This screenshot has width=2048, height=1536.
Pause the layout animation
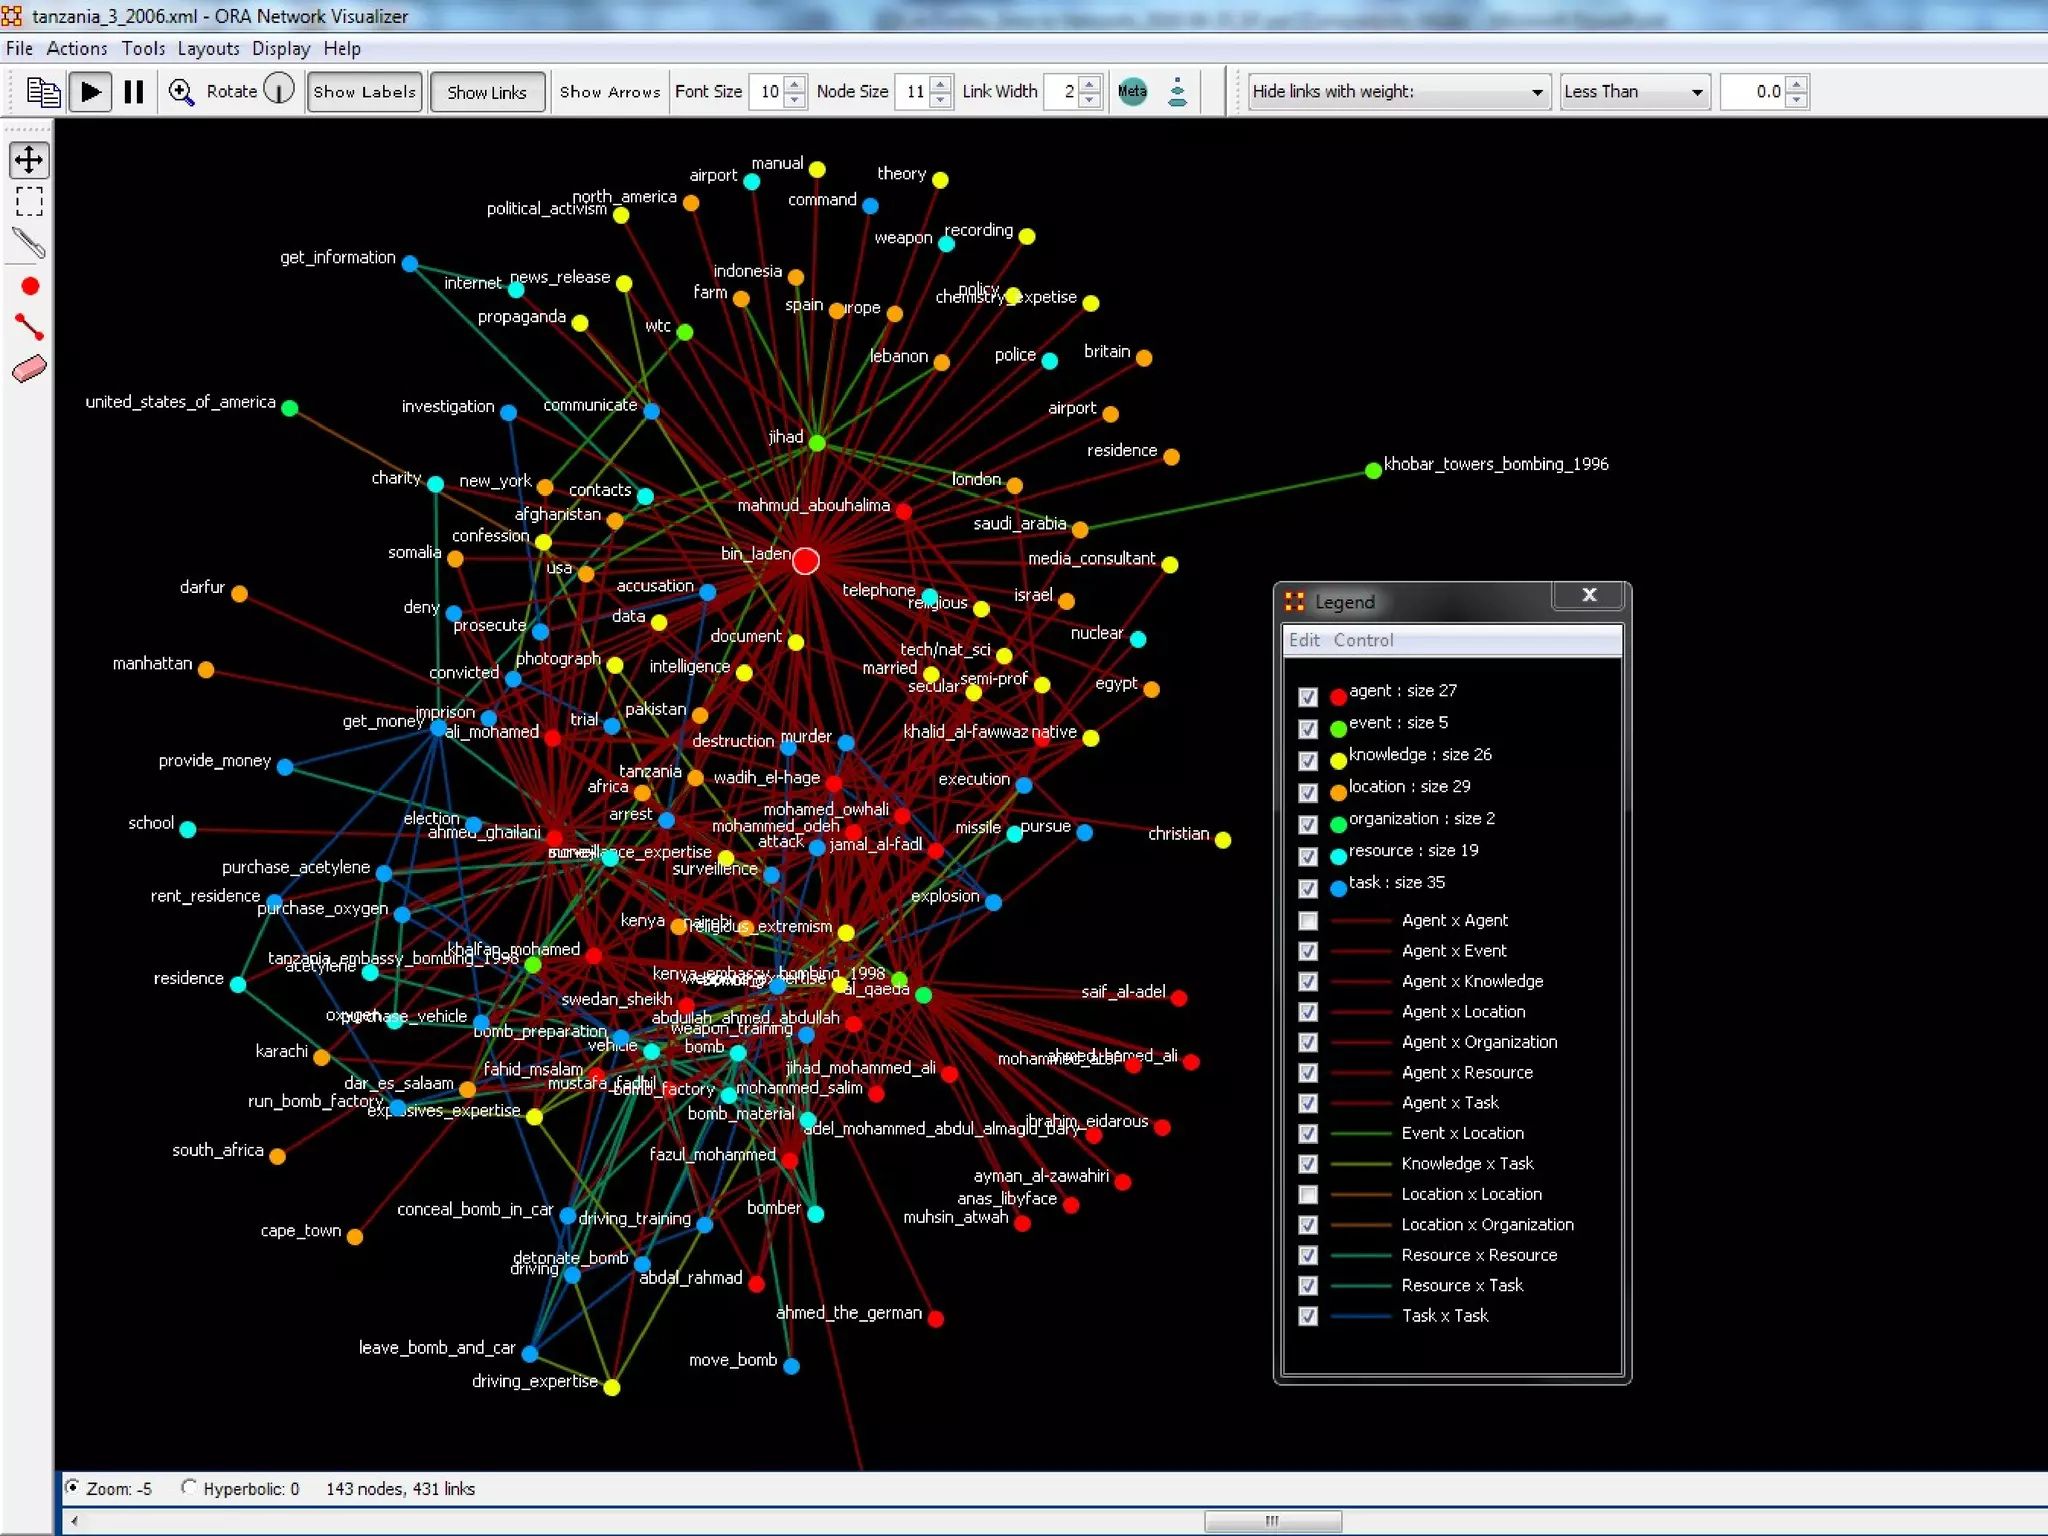tap(134, 92)
